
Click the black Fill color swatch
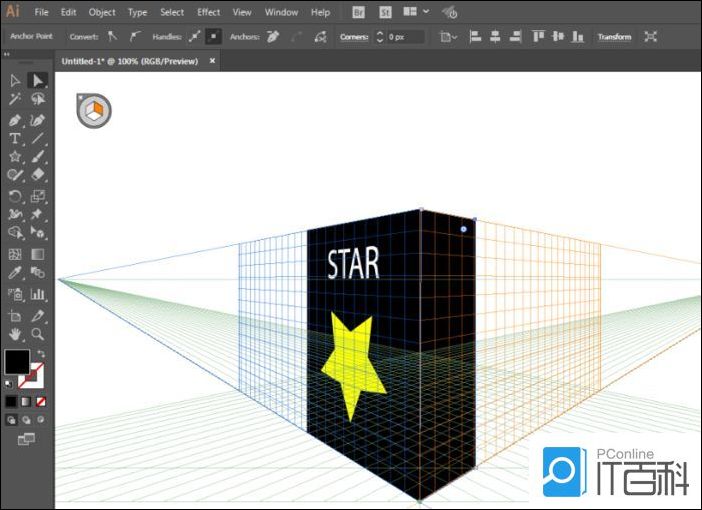tap(17, 361)
